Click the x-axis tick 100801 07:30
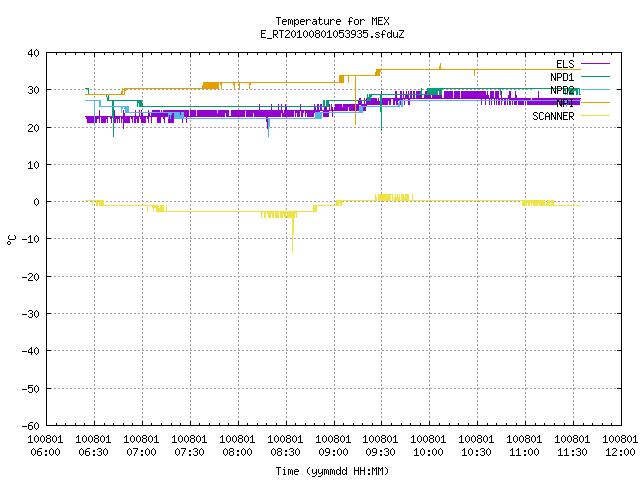The width and height of the screenshot is (640, 480). tap(189, 445)
